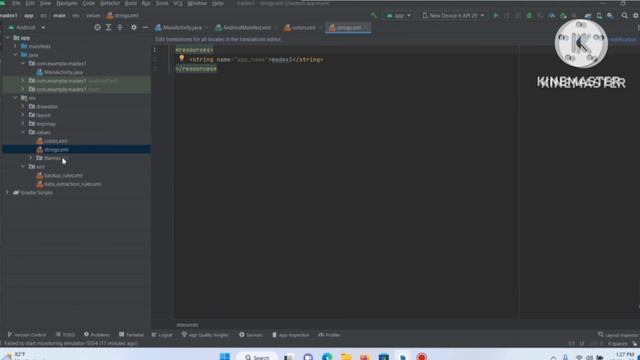Select MainActivity.java in project tree
Image resolution: width=640 pixels, height=360 pixels.
click(x=60, y=72)
